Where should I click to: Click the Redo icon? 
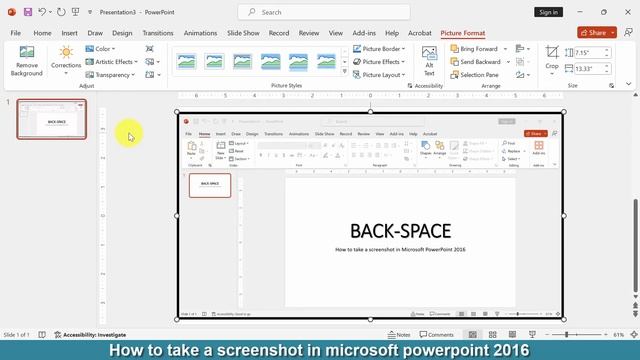pyautogui.click(x=61, y=12)
